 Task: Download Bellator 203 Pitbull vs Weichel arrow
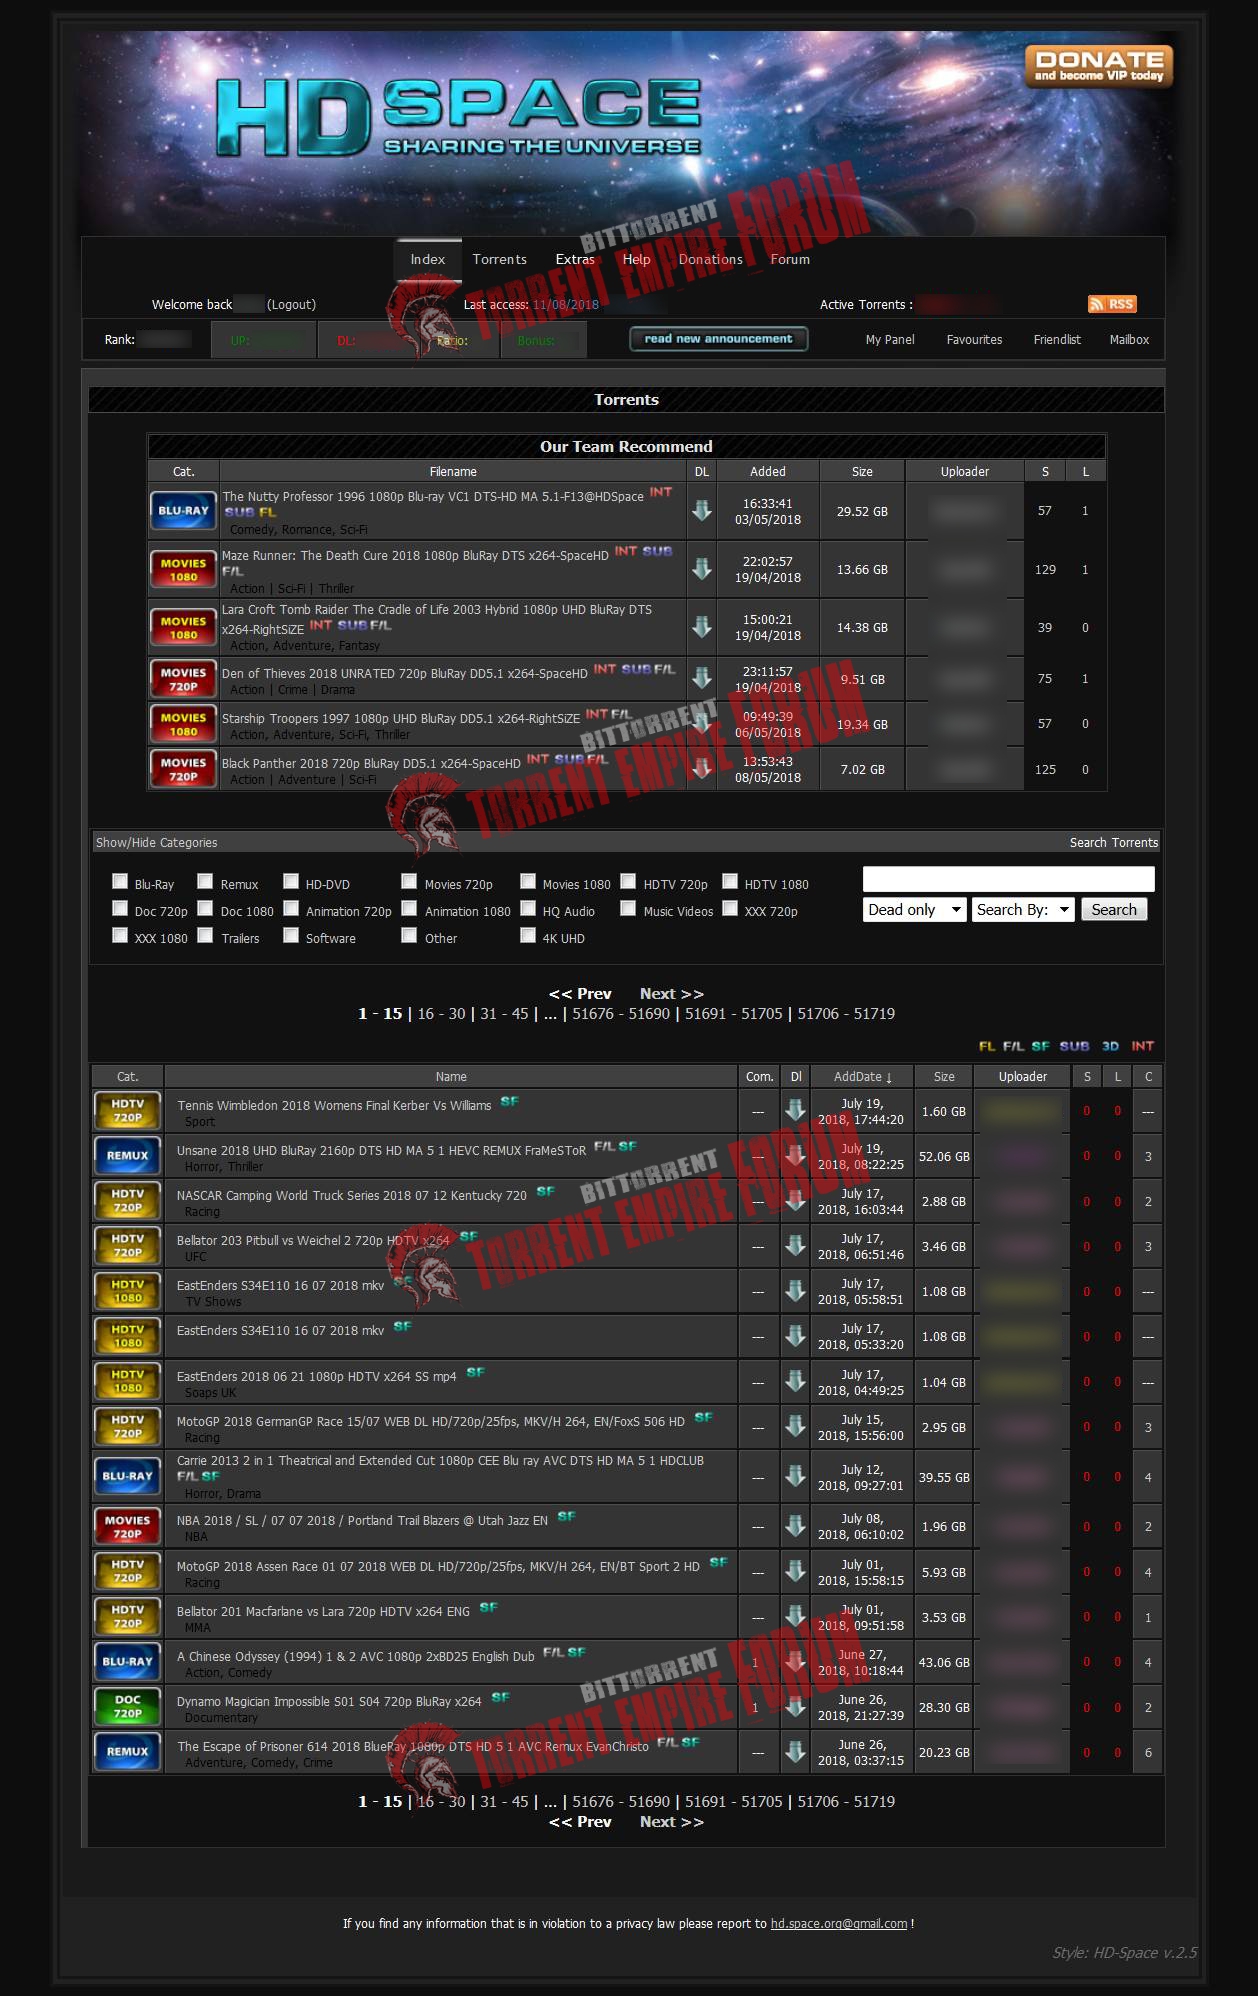coord(795,1246)
